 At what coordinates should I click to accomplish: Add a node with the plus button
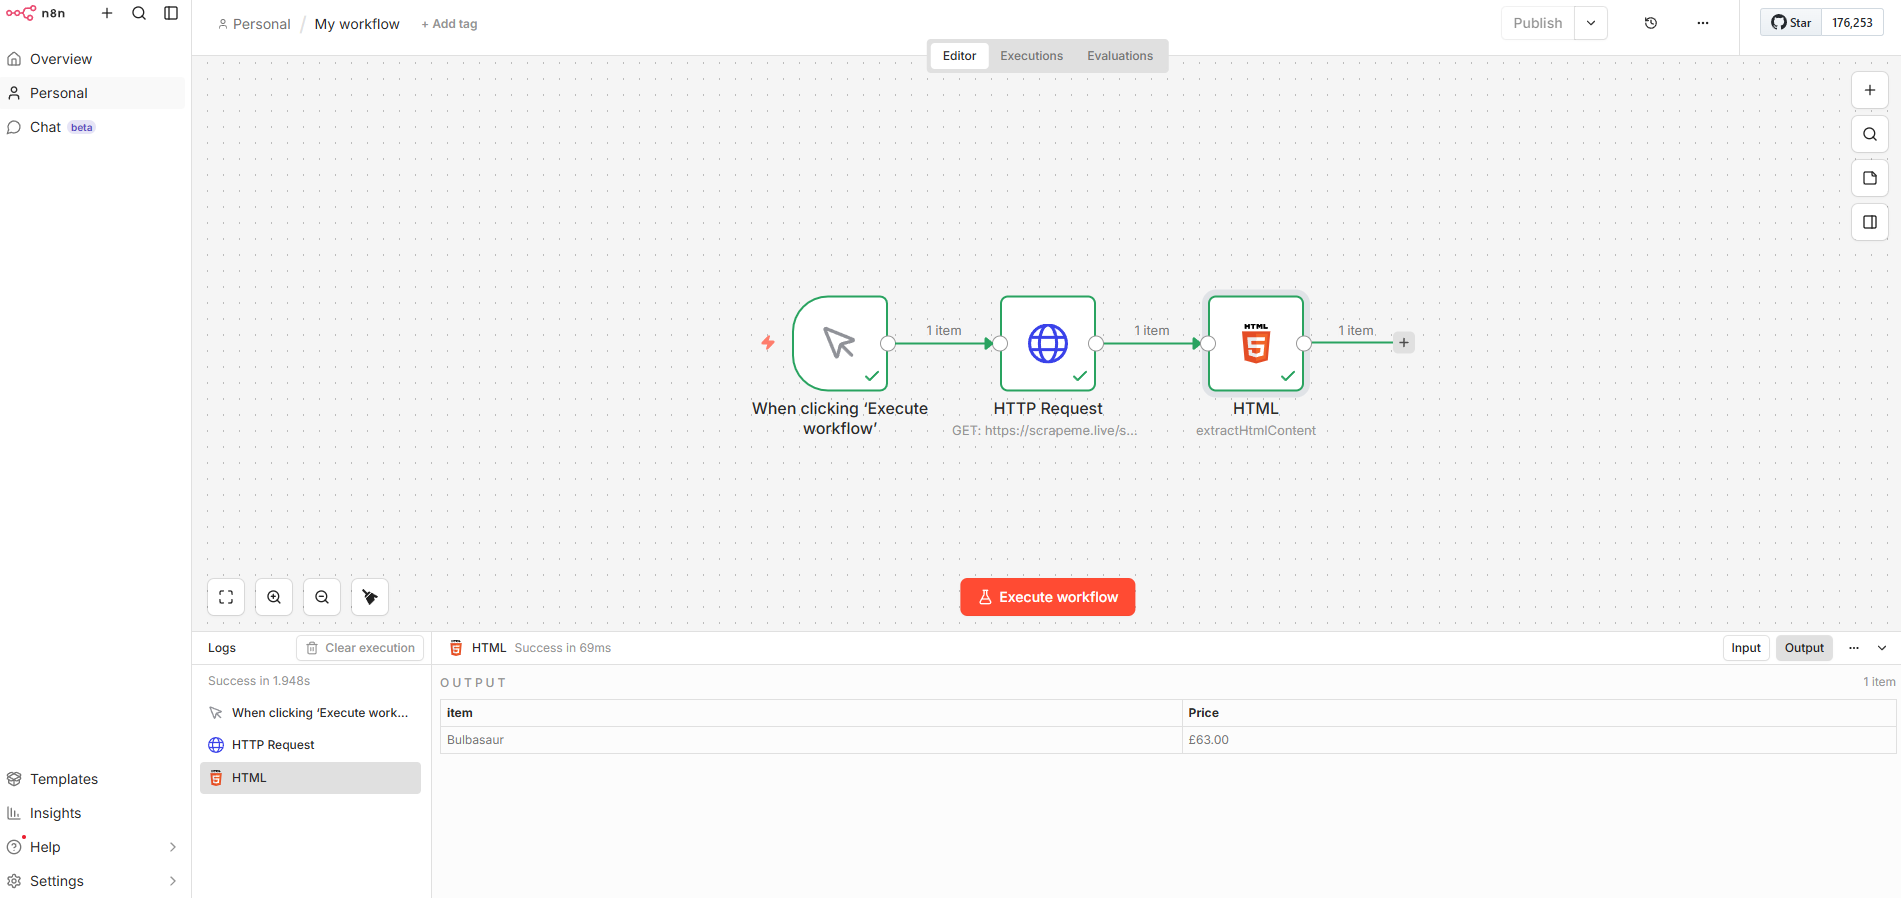pos(1869,90)
